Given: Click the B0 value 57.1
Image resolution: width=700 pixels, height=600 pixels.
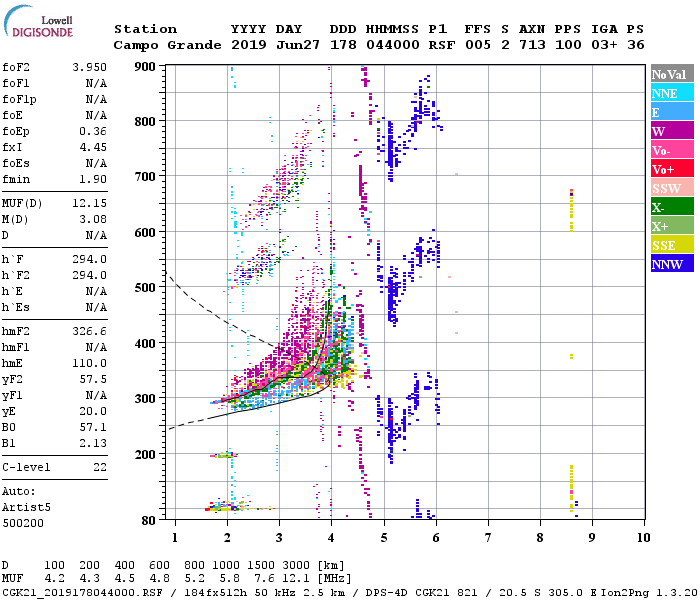Looking at the screenshot, I should click(93, 428).
